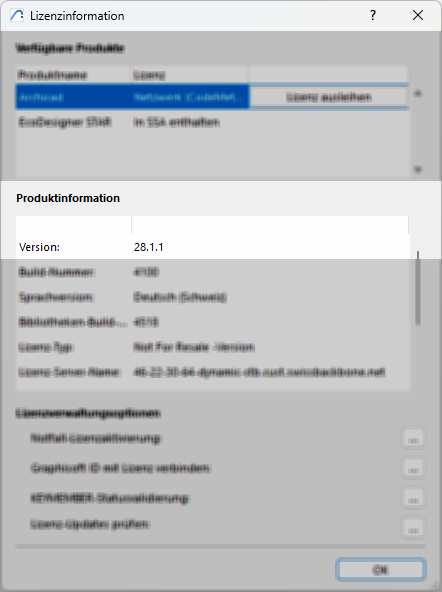Open the Lizenz-Updates prüfen ellipsis button
Viewport: 442px width, 592px height.
pos(413,527)
